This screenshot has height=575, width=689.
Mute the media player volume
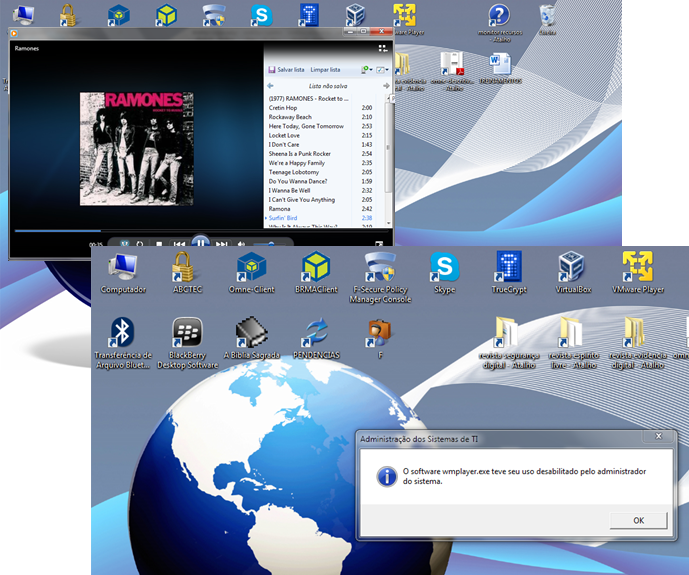[x=241, y=244]
